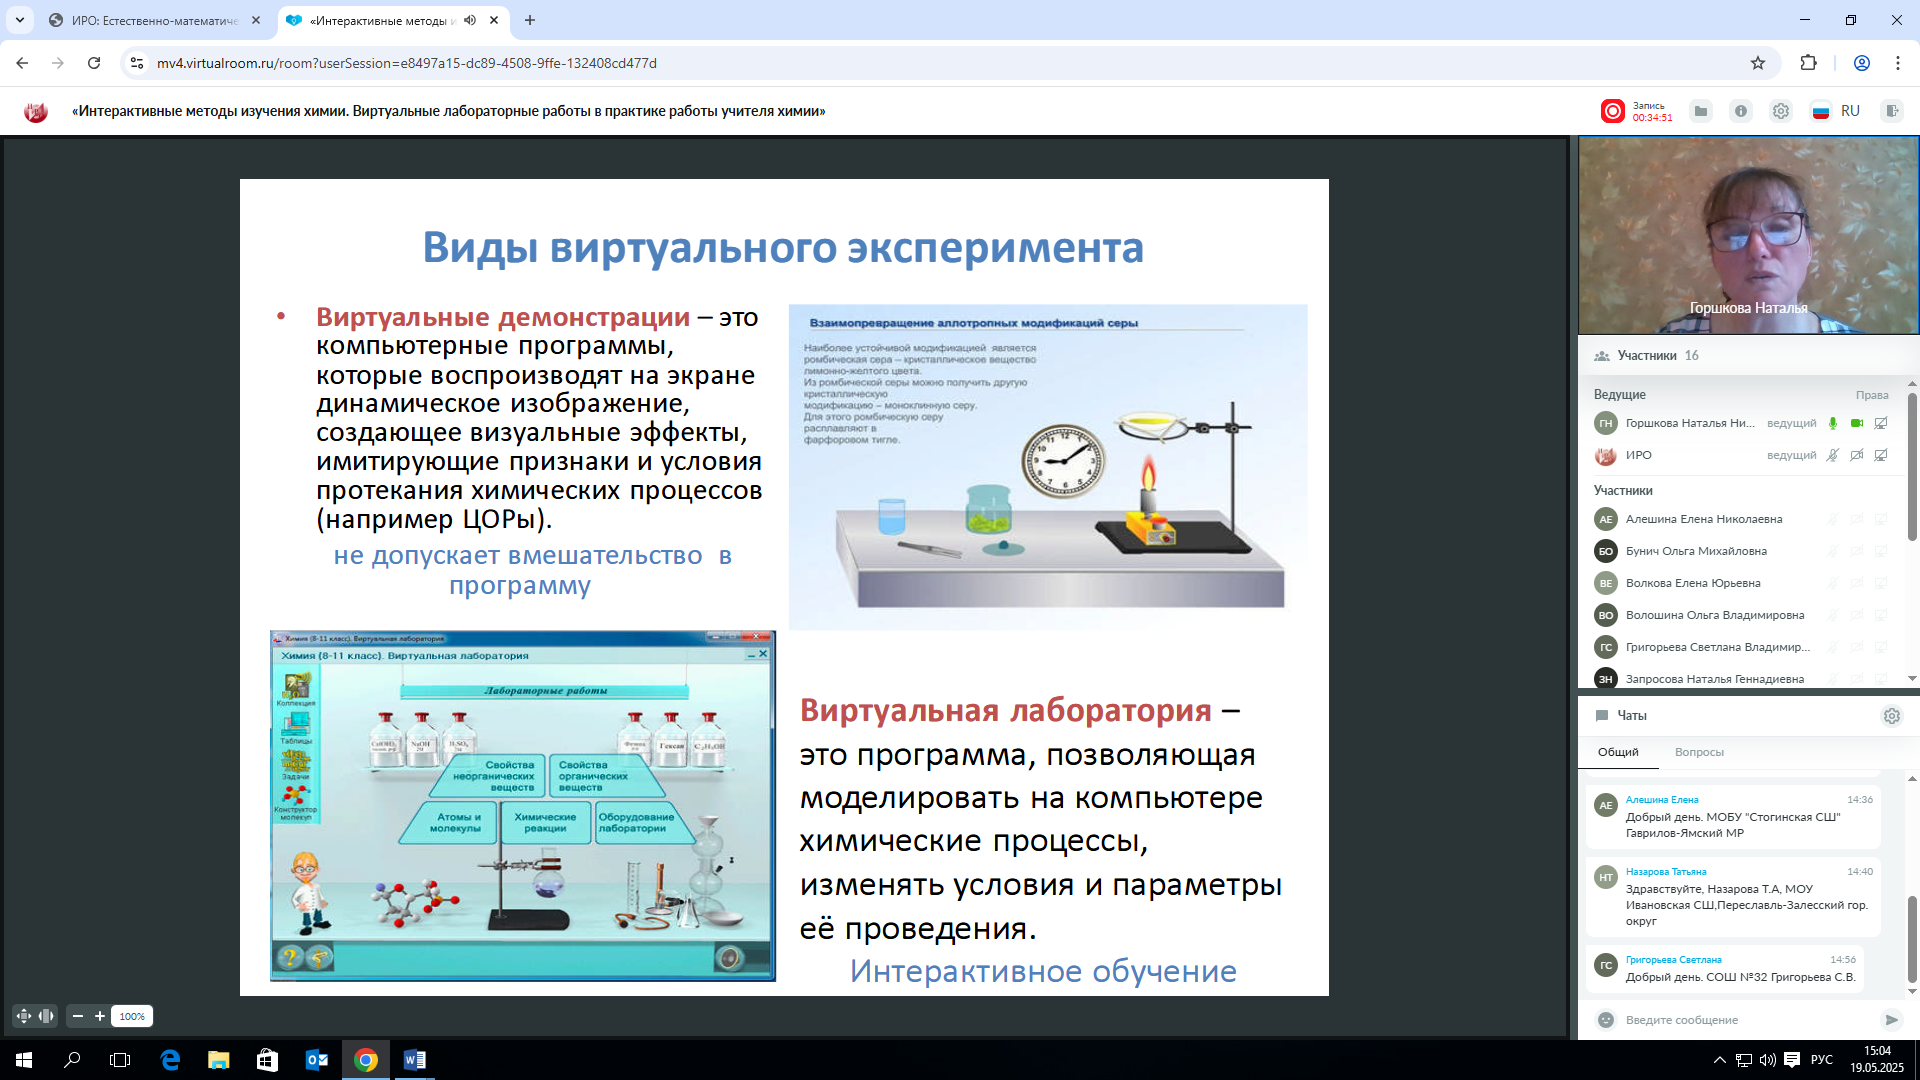Click the chat message input field
This screenshot has height=1080, width=1920.
1747,1020
